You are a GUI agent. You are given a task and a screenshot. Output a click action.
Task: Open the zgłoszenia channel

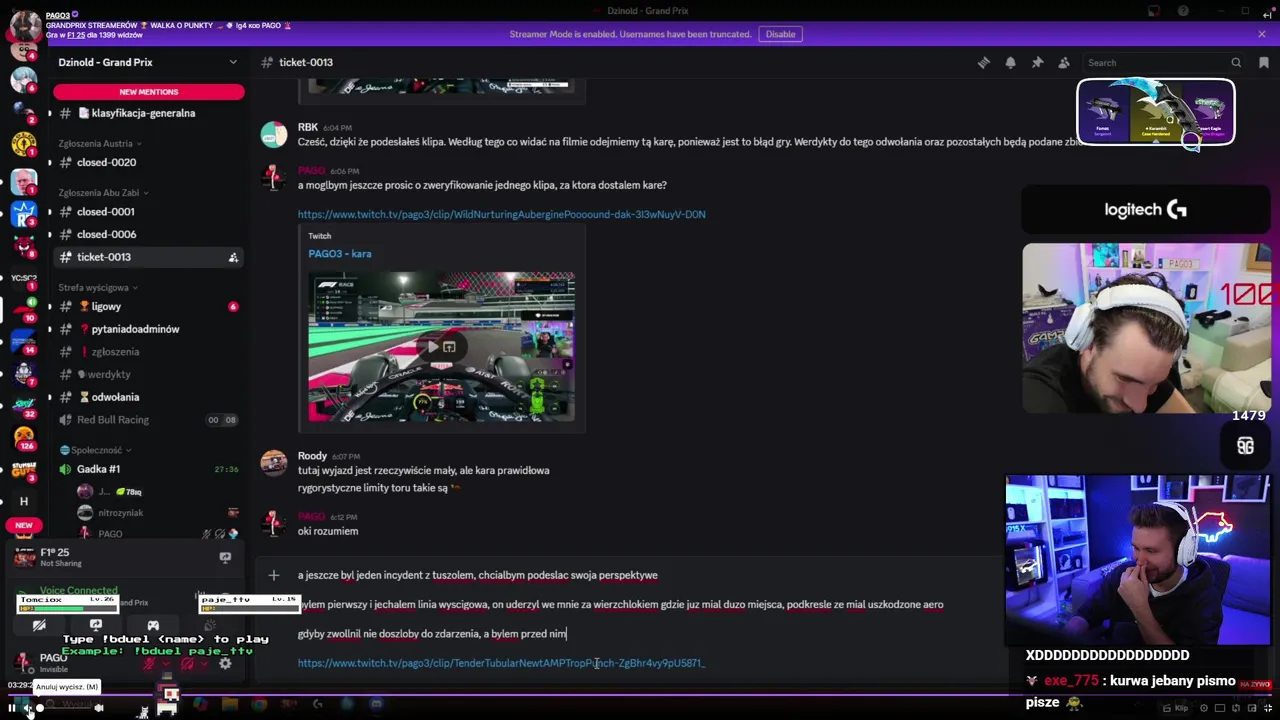point(148,352)
